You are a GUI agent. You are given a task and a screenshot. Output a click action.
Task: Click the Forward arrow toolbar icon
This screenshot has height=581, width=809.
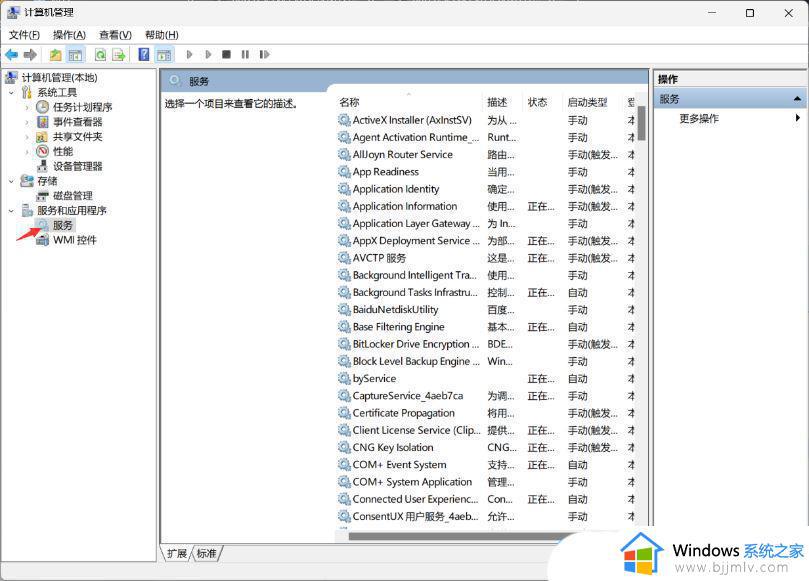click(30, 54)
